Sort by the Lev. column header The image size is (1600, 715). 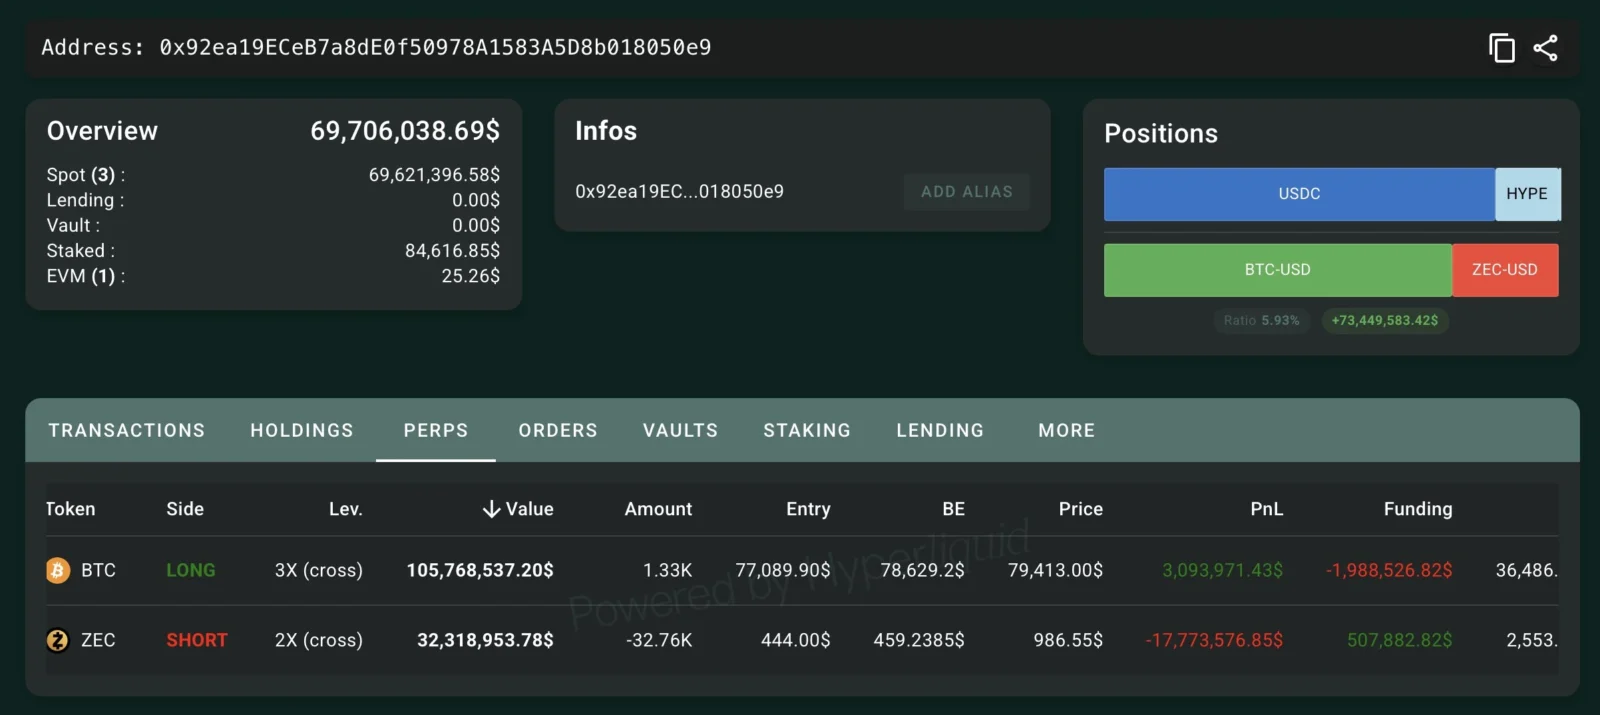pyautogui.click(x=346, y=509)
